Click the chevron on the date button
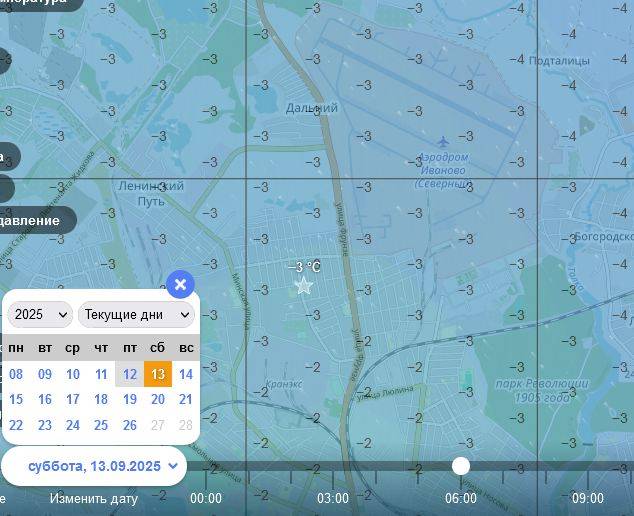634x516 pixels. tap(173, 466)
